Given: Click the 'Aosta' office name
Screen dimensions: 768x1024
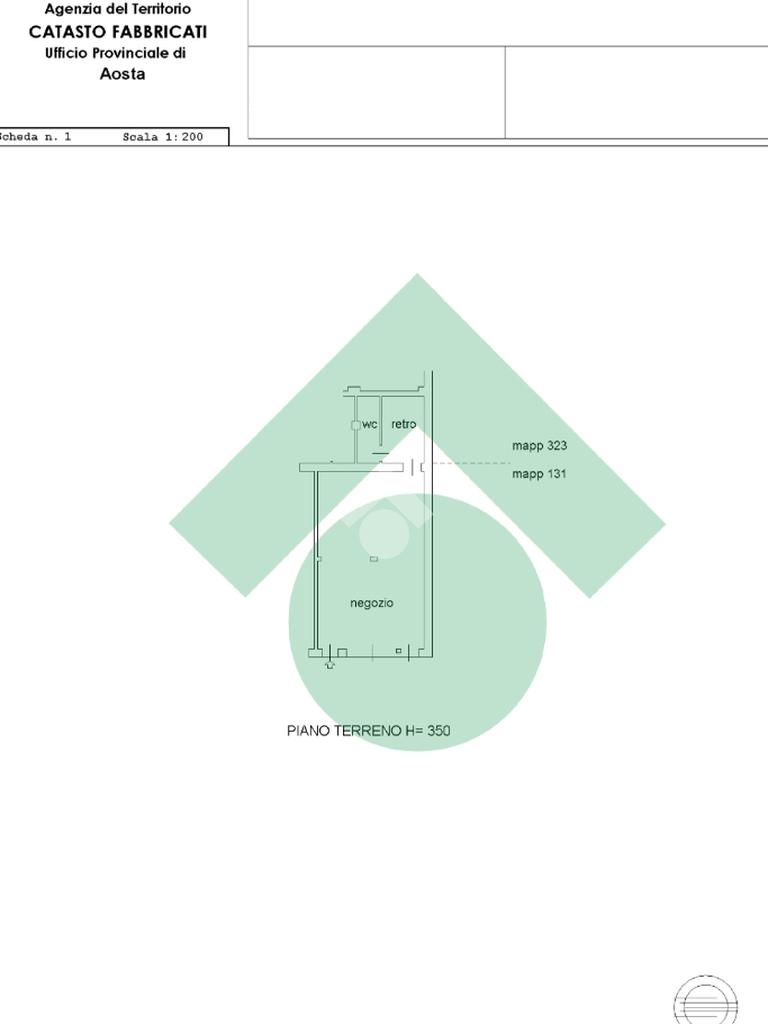Looking at the screenshot, I should point(122,74).
